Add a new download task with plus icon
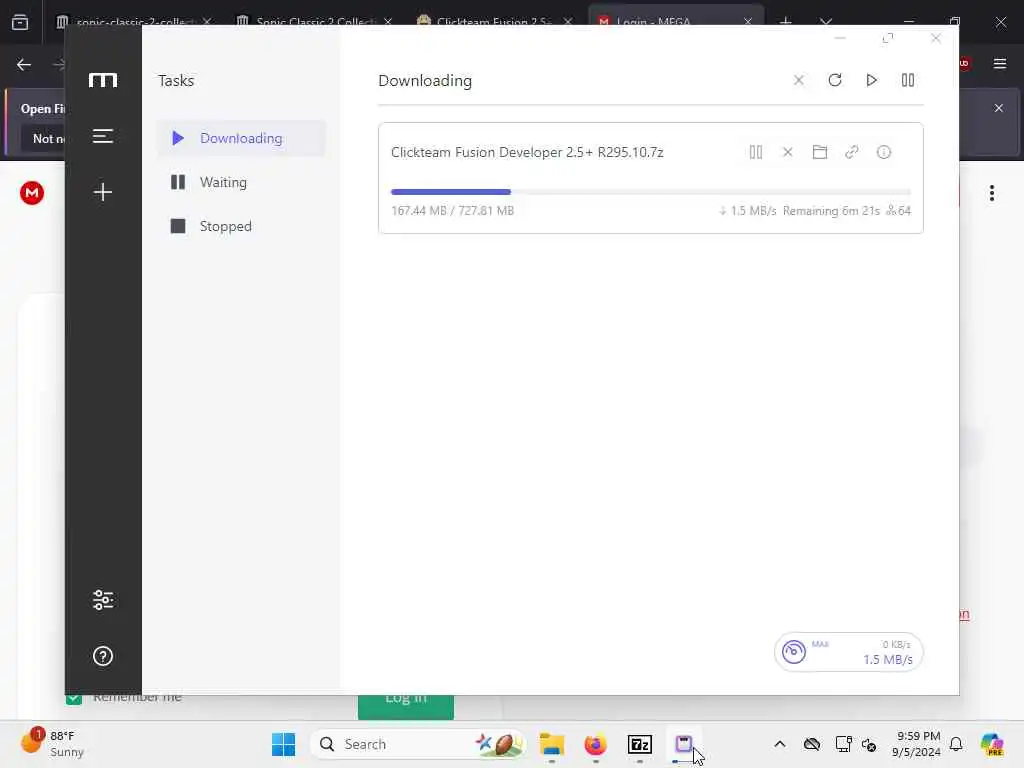Viewport: 1024px width, 768px height. coord(103,192)
